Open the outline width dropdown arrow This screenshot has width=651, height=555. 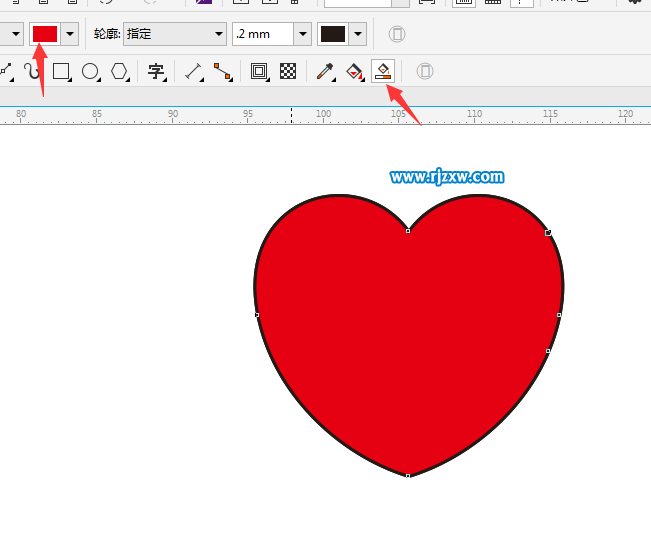303,34
